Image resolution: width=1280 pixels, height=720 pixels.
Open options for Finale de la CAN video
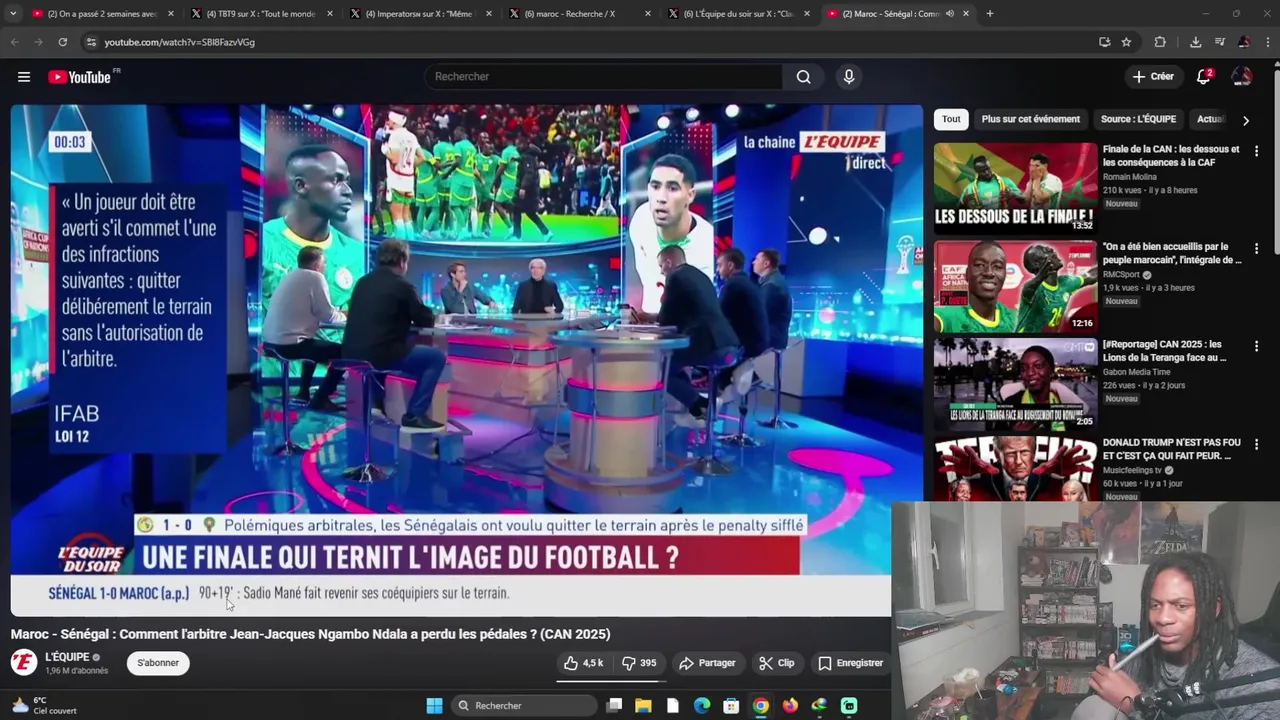coord(1256,151)
